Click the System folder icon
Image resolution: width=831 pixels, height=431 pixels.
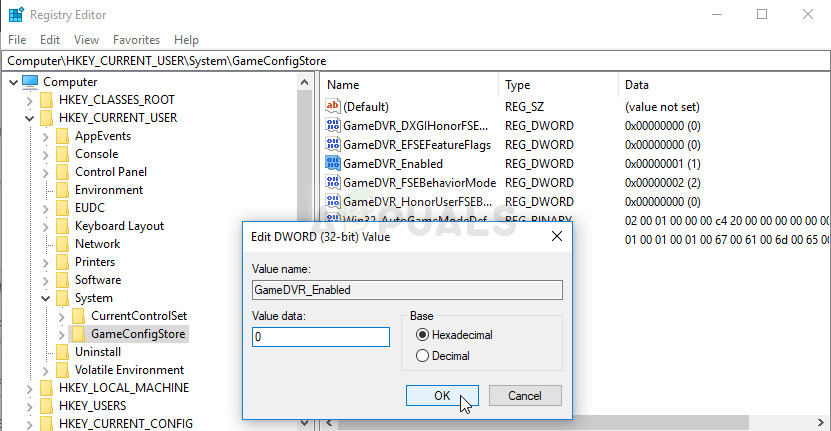[x=63, y=298]
